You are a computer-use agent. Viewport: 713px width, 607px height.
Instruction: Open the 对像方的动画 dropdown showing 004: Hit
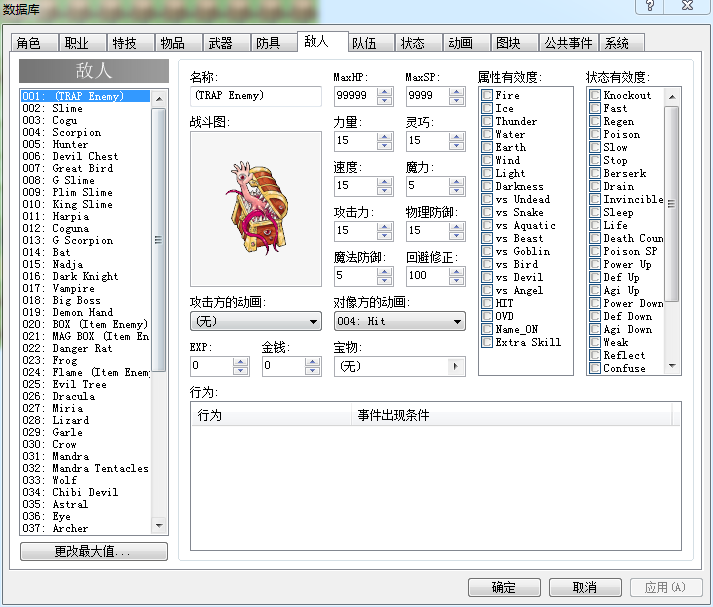399,321
